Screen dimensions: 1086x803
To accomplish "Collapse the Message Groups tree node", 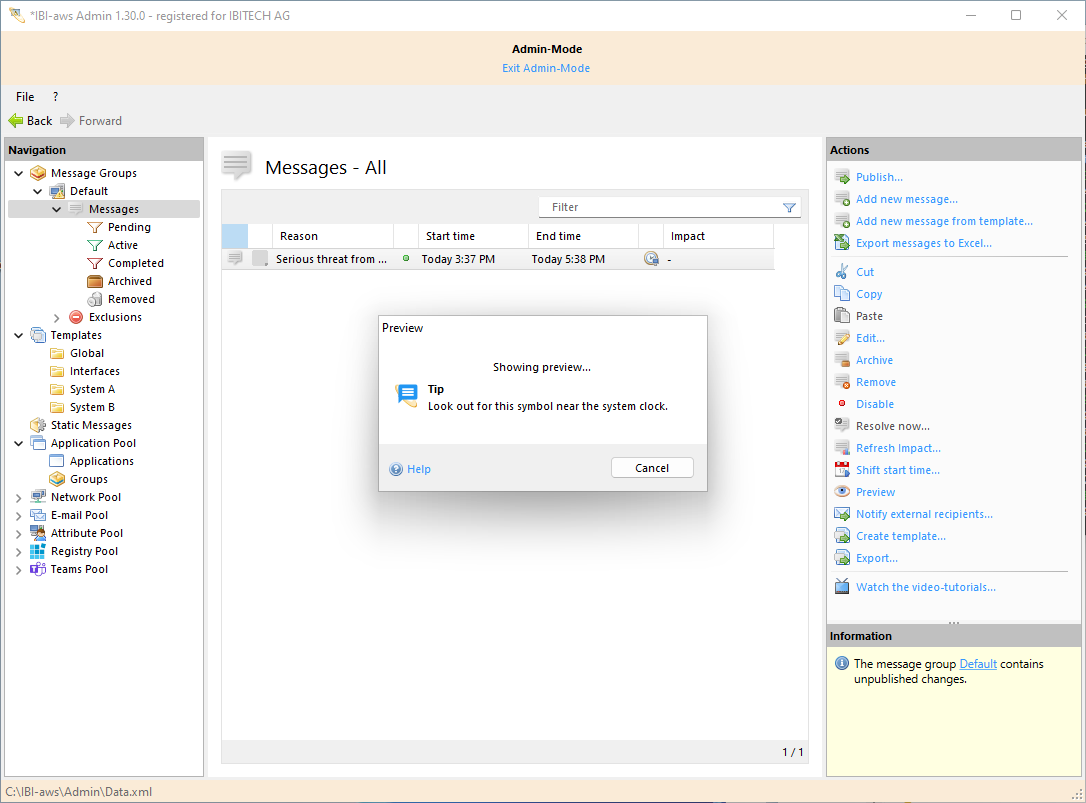I will [19, 173].
